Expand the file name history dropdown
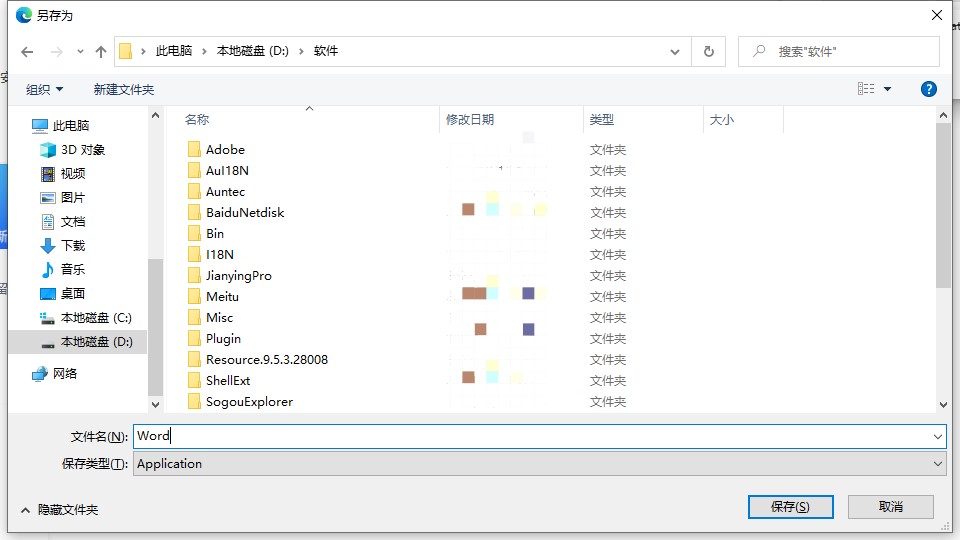The height and width of the screenshot is (540, 960). (x=937, y=436)
